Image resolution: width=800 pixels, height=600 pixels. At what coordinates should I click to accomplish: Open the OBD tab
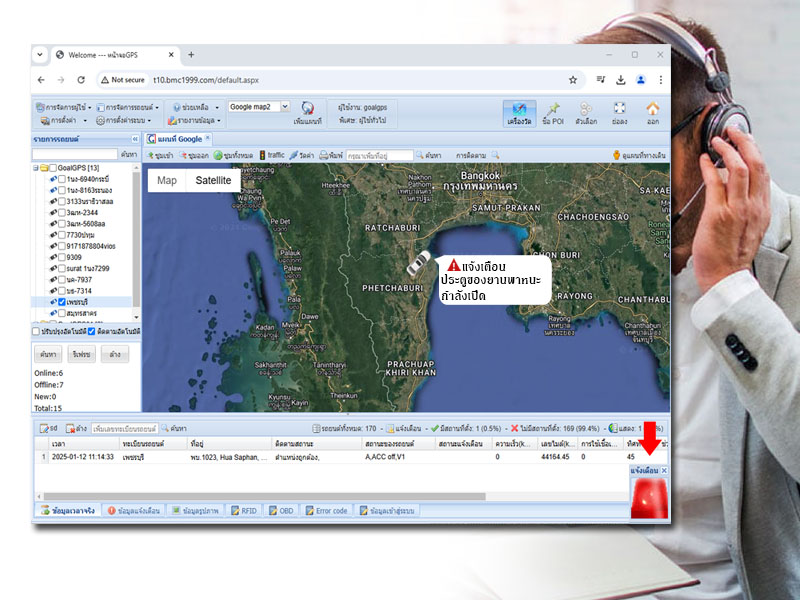(x=281, y=511)
